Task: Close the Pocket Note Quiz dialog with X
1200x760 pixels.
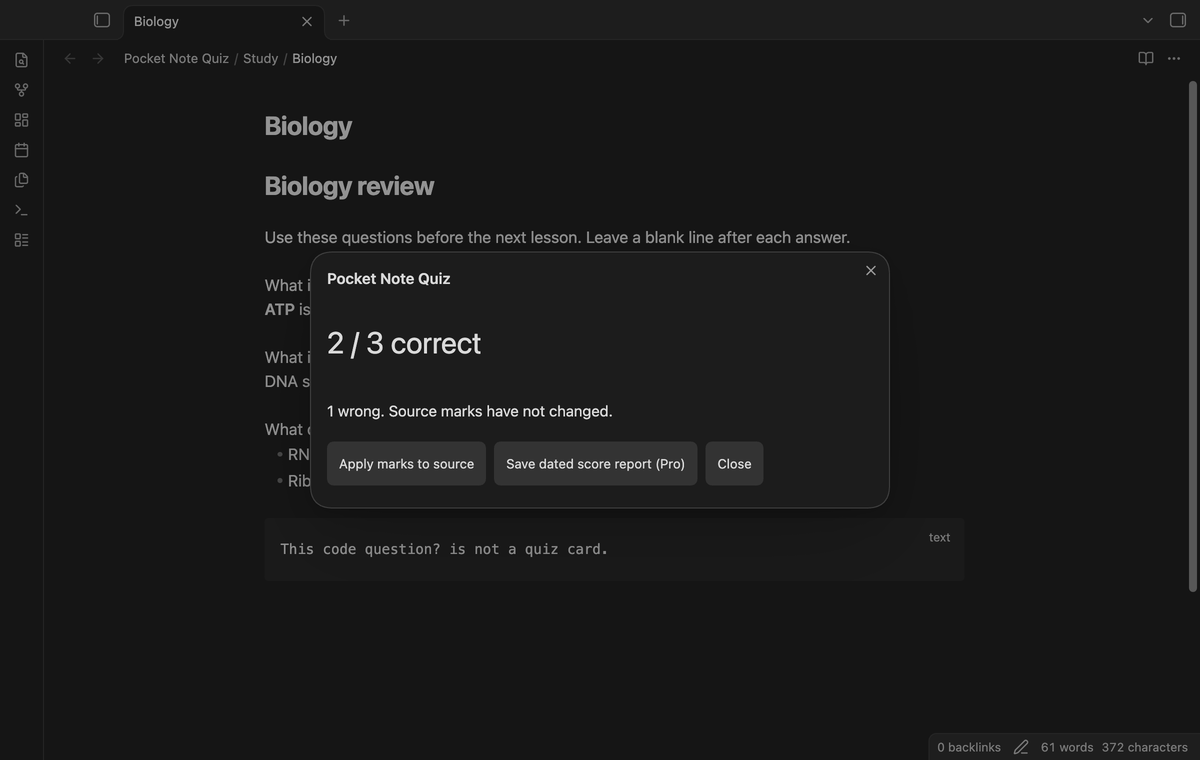Action: [x=871, y=271]
